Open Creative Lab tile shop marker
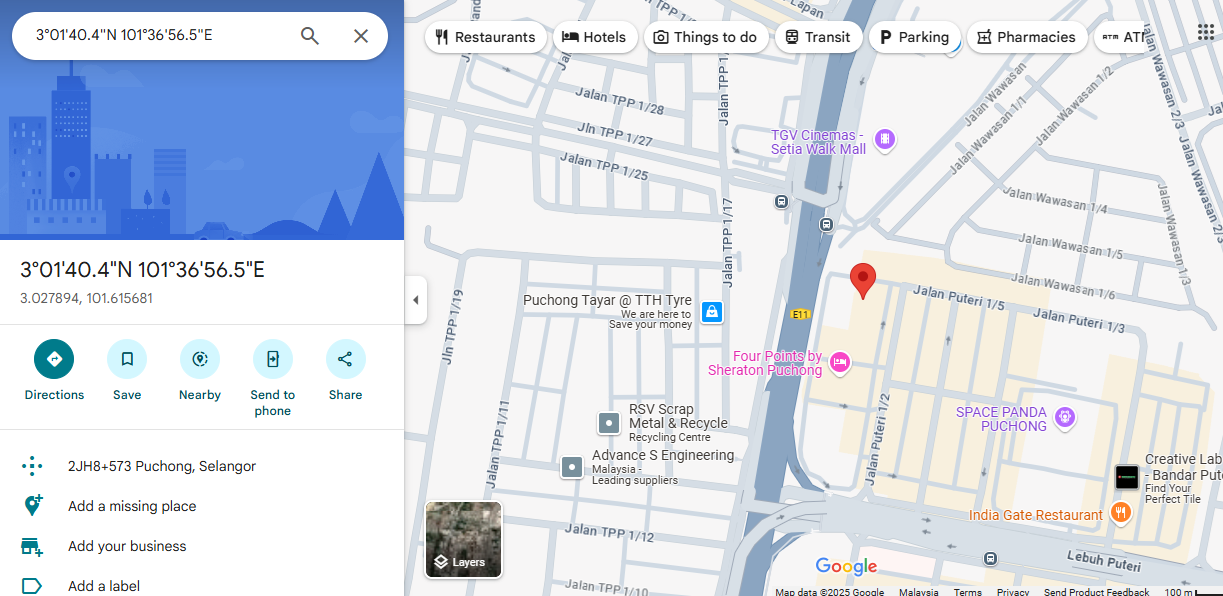Image resolution: width=1223 pixels, height=596 pixels. pyautogui.click(x=1127, y=477)
